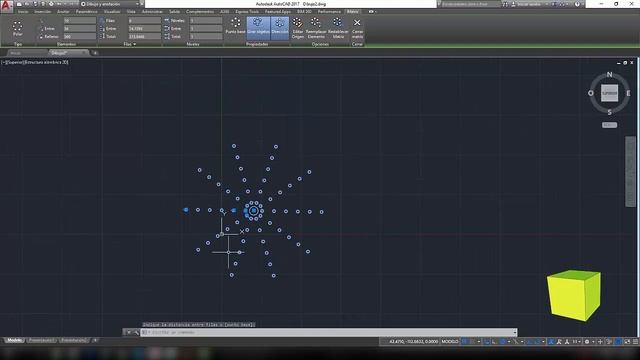
Task: Click the Filas count input field
Action: click(x=144, y=20)
